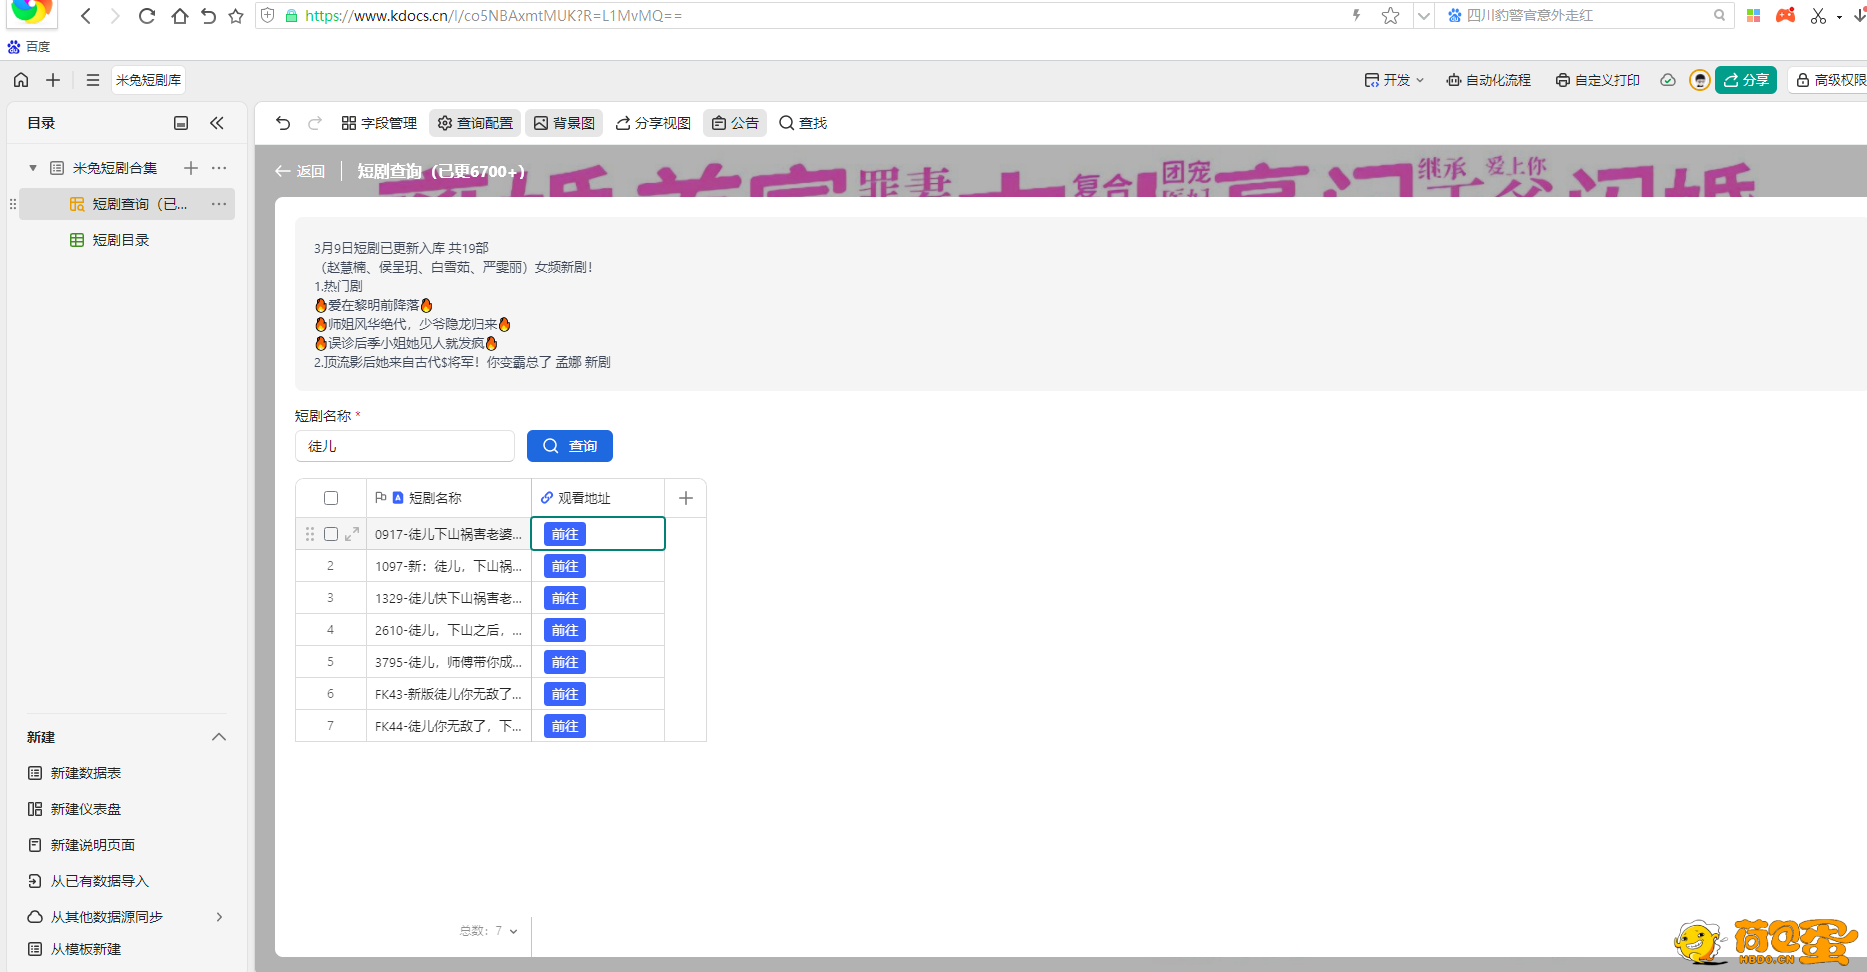The height and width of the screenshot is (972, 1867).
Task: Open 高级权限 advanced permissions
Action: [1829, 80]
